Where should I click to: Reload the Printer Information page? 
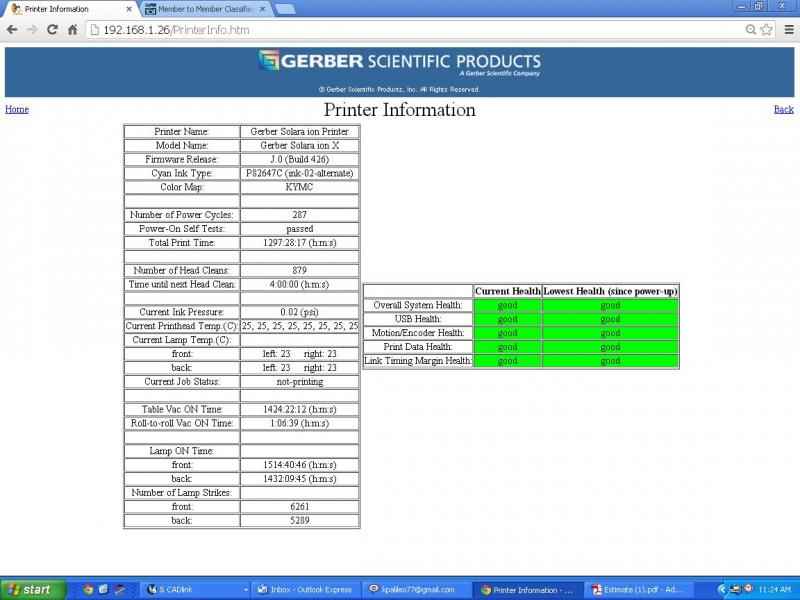(52, 30)
